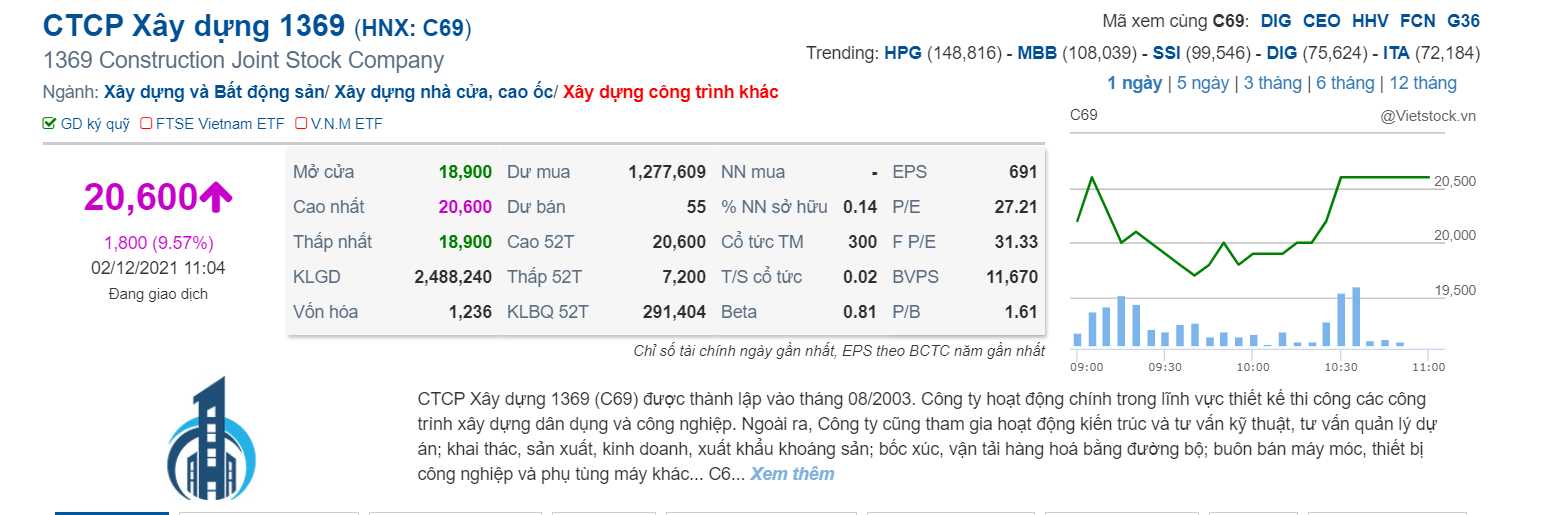Image resolution: width=1562 pixels, height=515 pixels.
Task: Click the KLGD value 2,488,240
Action: pos(453,277)
